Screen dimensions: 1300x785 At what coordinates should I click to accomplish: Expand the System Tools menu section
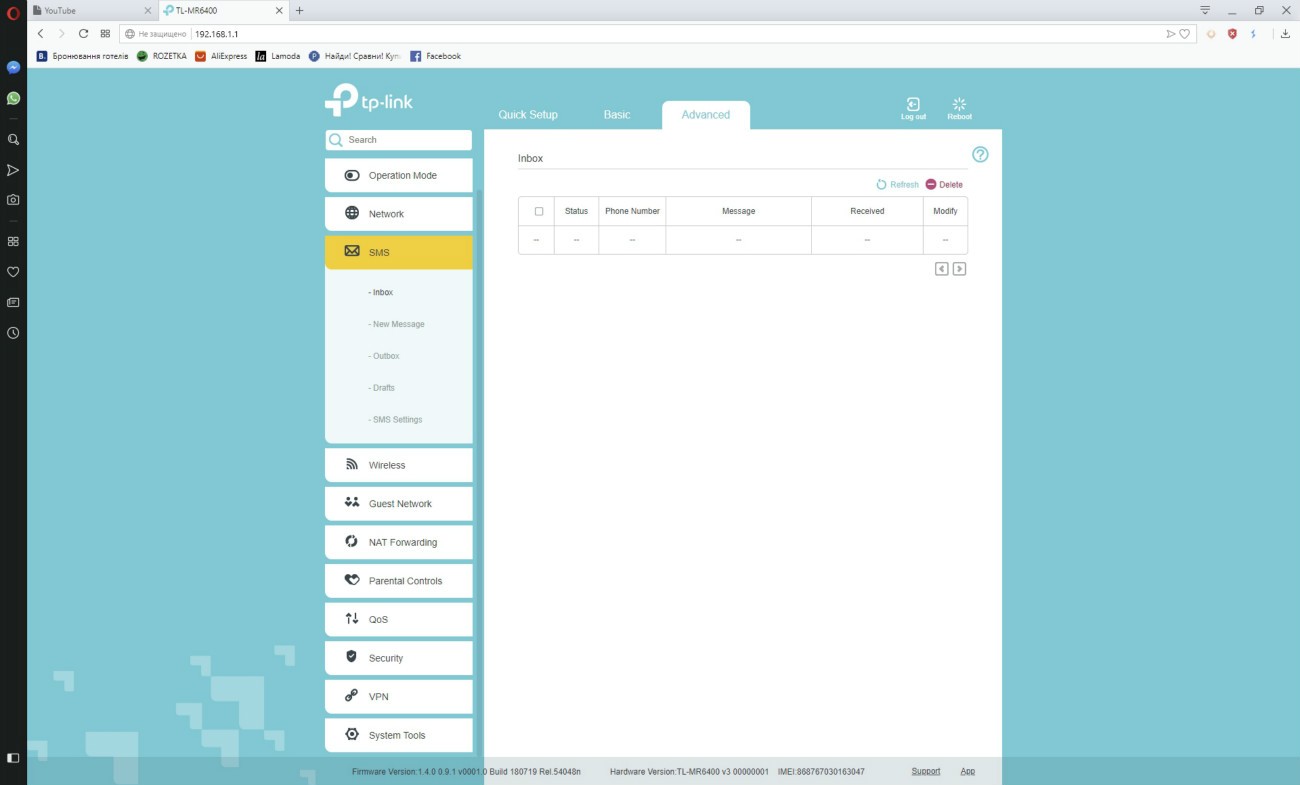coord(398,735)
